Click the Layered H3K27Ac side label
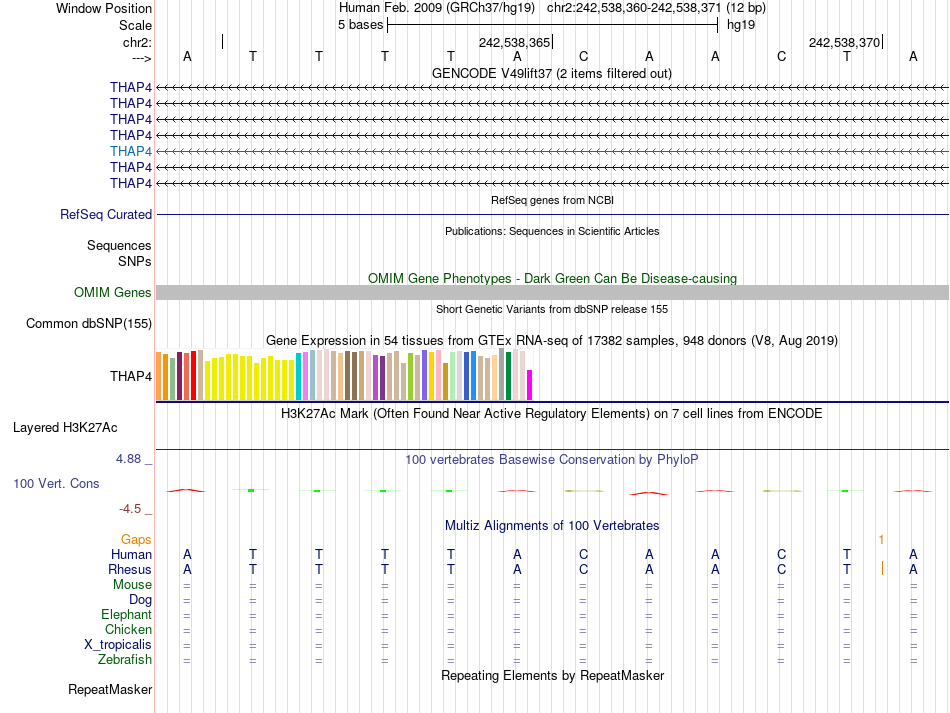 [x=65, y=428]
